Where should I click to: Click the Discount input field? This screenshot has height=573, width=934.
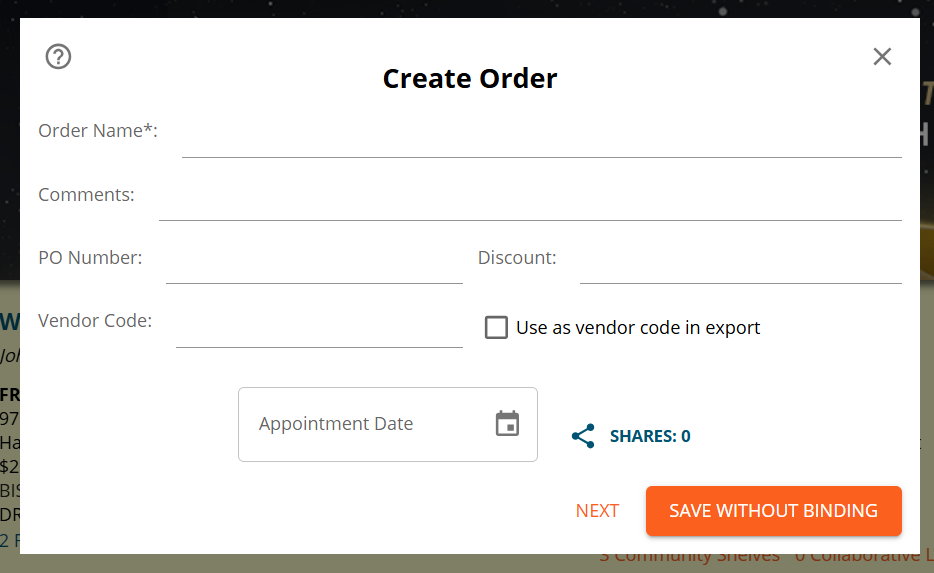click(740, 266)
